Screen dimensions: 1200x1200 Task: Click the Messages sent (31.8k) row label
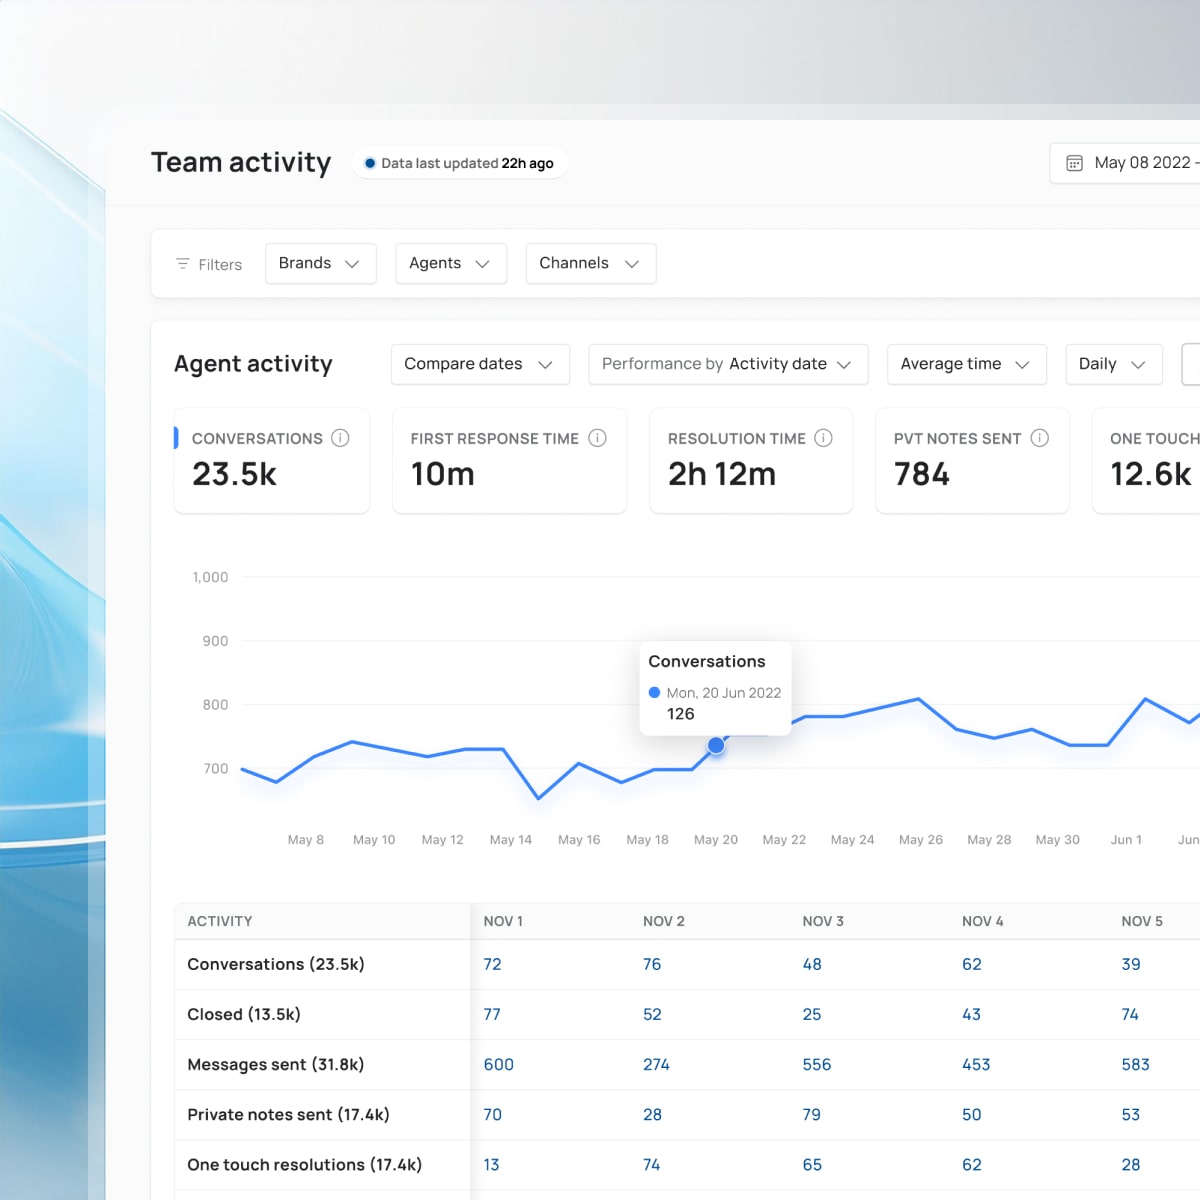(276, 1064)
